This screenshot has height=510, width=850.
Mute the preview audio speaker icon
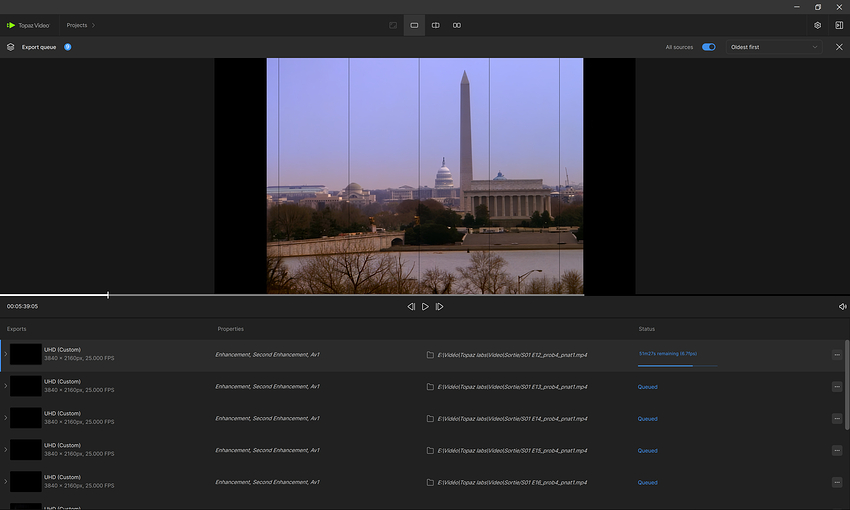842,307
